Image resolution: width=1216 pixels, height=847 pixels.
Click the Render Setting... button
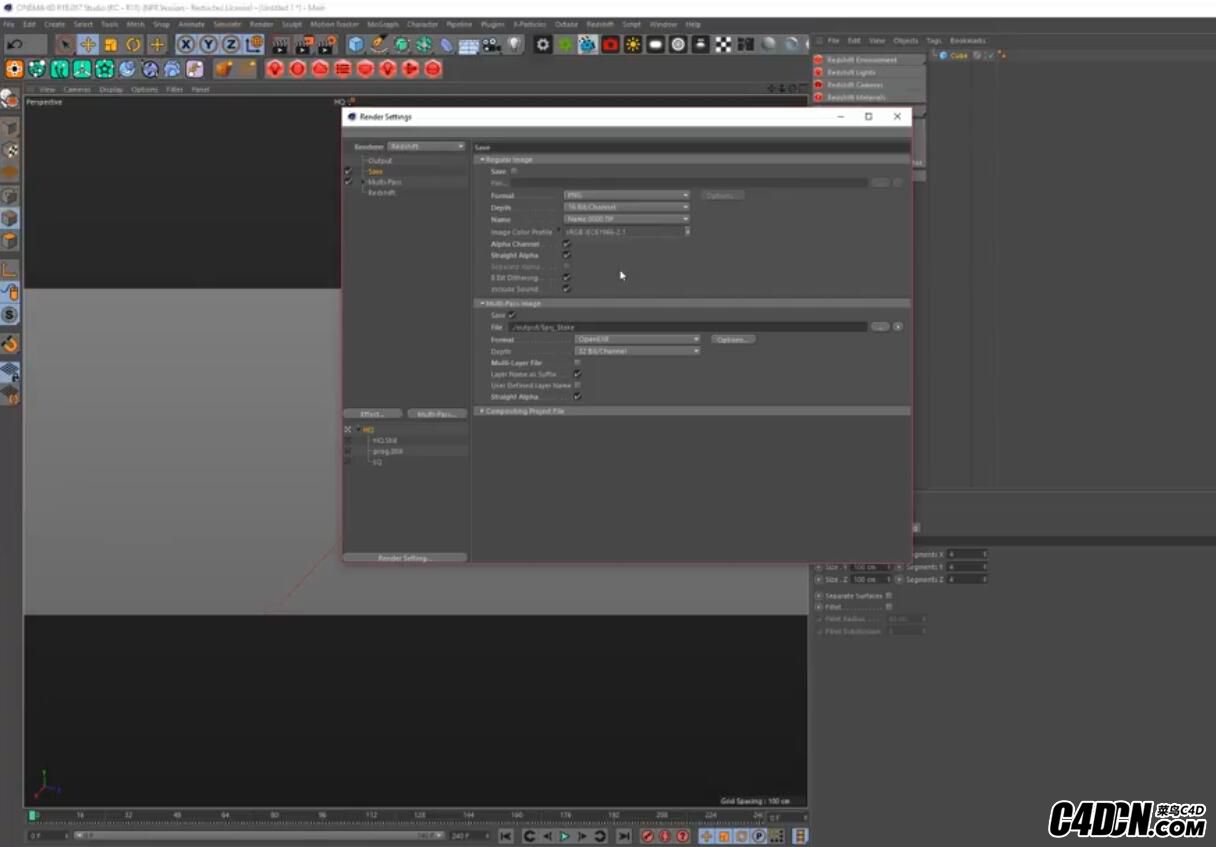(x=405, y=558)
